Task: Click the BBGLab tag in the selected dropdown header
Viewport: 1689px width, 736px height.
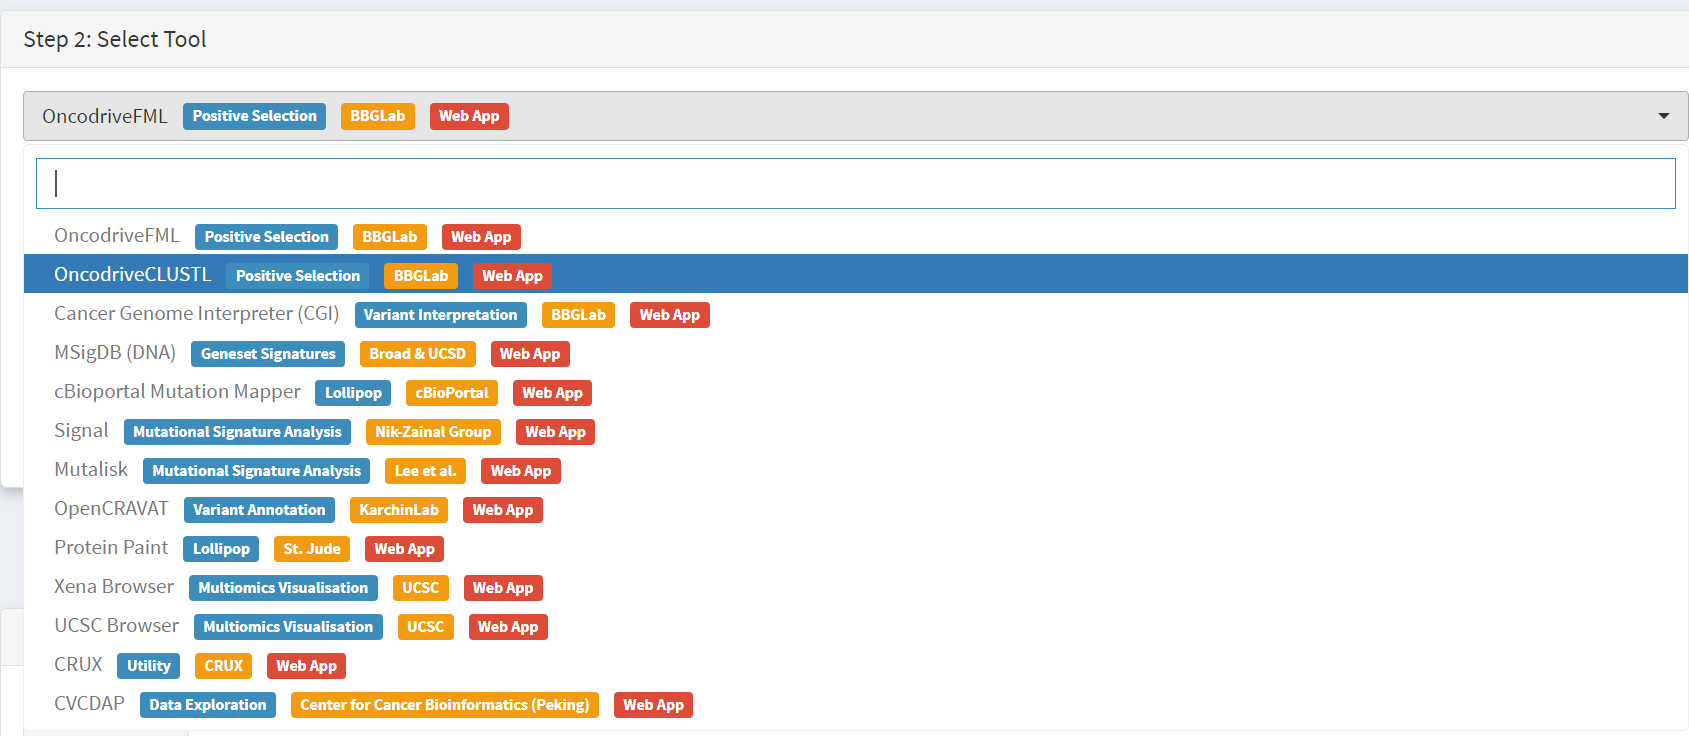Action: [378, 116]
